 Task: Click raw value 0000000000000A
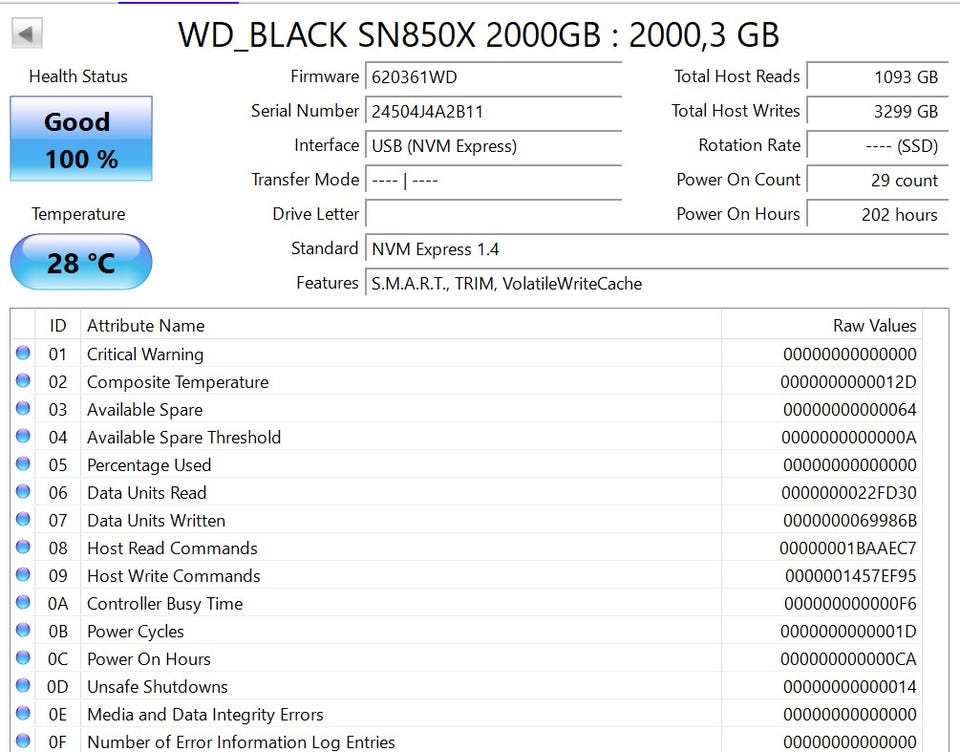(x=849, y=437)
